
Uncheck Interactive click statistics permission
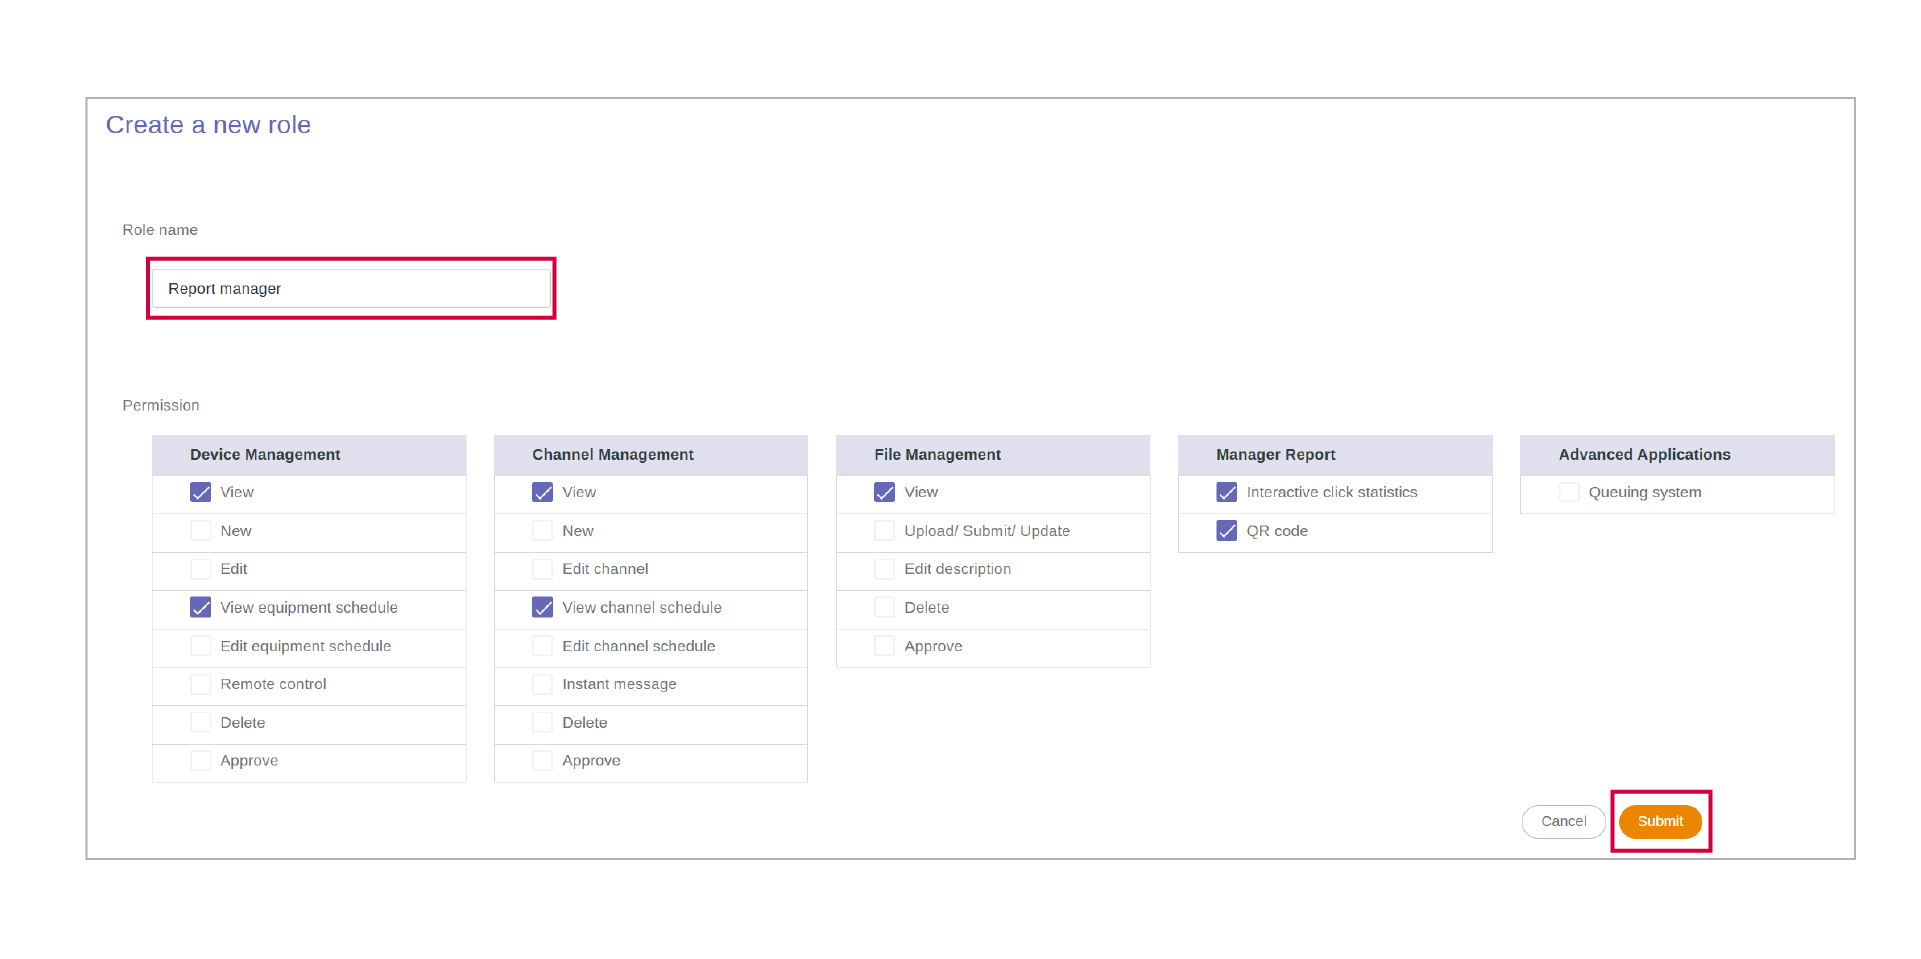point(1227,492)
